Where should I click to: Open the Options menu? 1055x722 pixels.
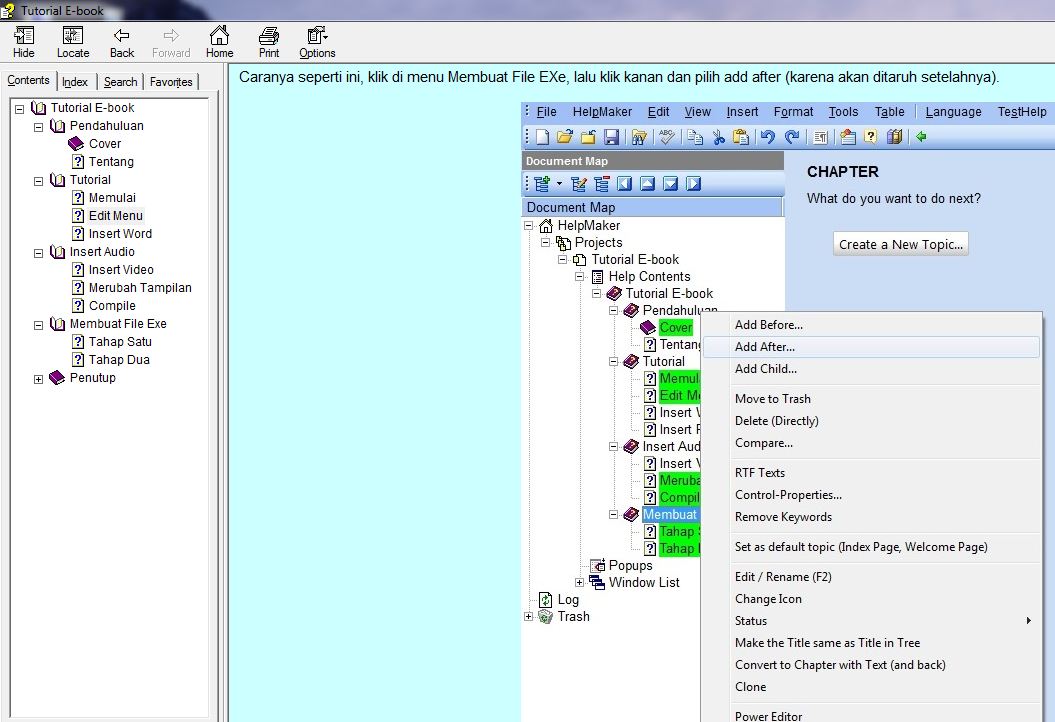click(317, 42)
